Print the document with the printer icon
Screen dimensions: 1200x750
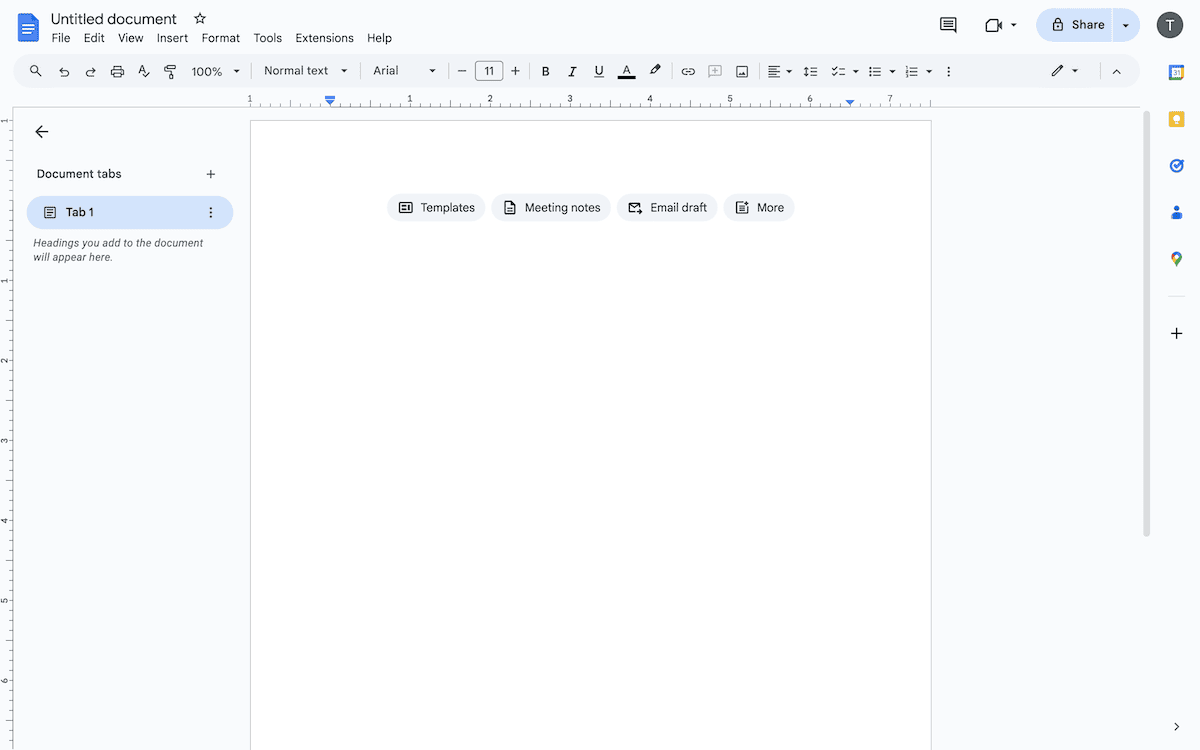pyautogui.click(x=117, y=71)
